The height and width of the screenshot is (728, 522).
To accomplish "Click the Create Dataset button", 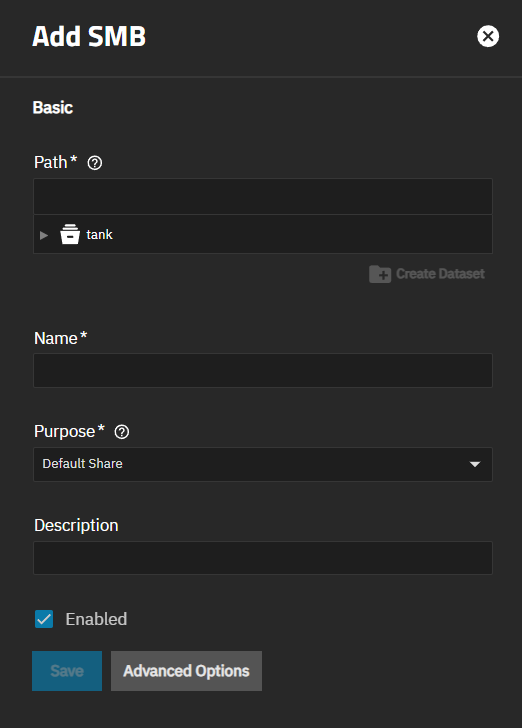I will (426, 274).
